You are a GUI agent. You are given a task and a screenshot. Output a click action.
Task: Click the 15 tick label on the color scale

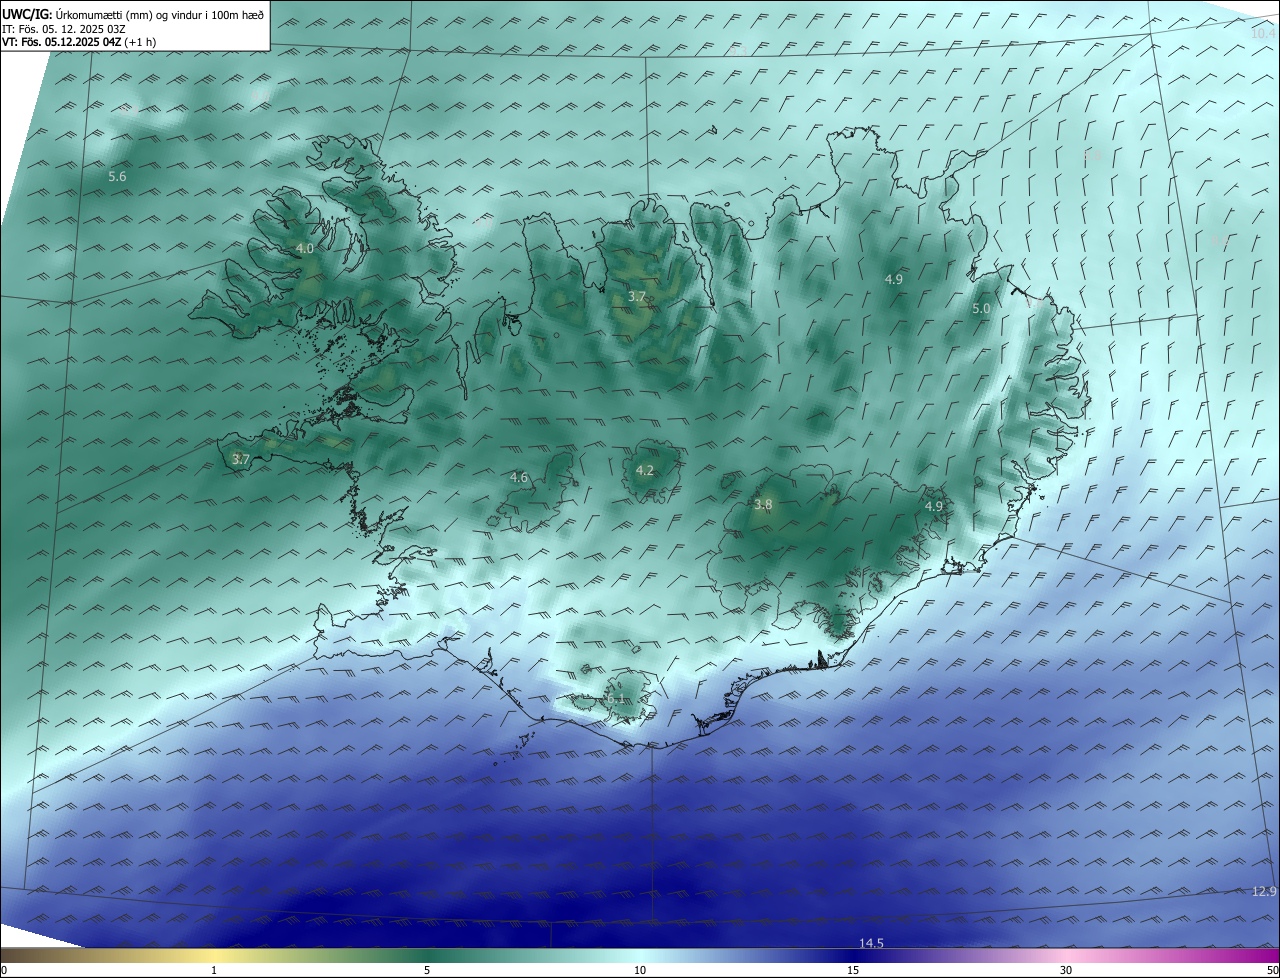pos(853,970)
